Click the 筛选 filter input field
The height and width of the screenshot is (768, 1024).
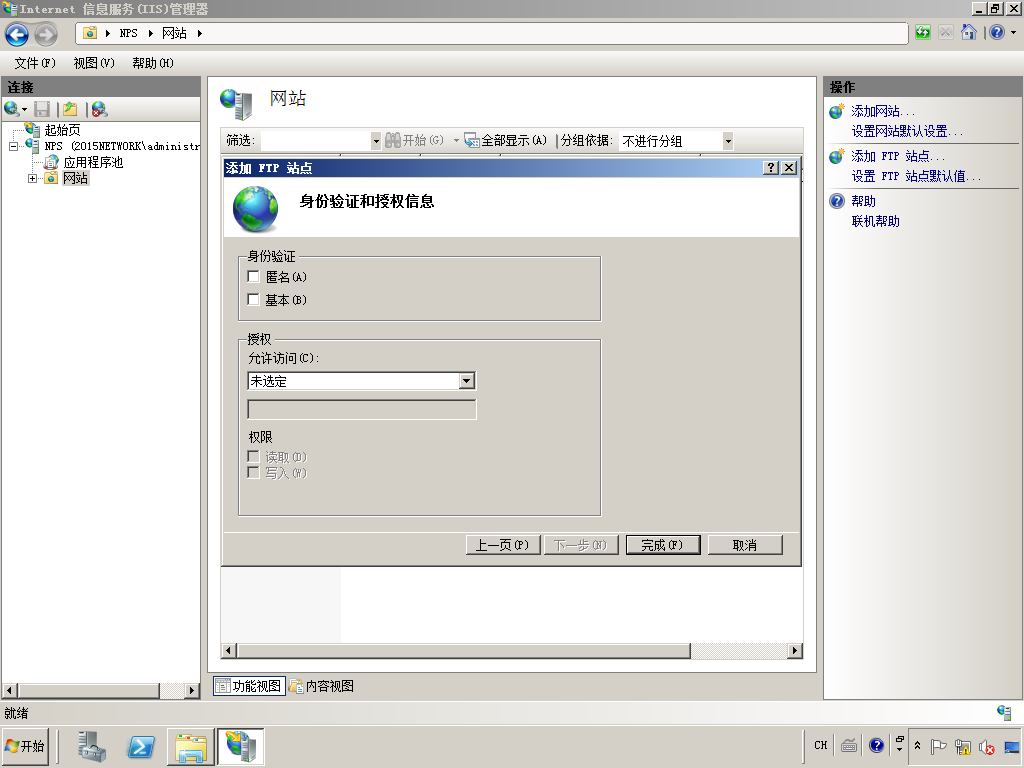(315, 140)
